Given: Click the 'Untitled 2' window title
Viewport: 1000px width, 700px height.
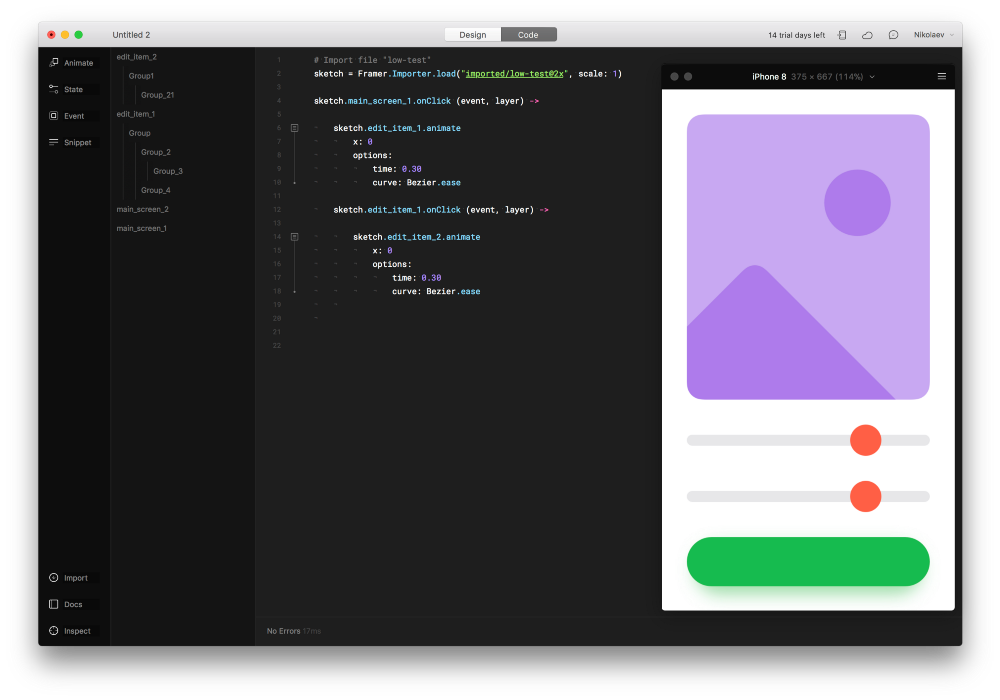Looking at the screenshot, I should point(131,35).
